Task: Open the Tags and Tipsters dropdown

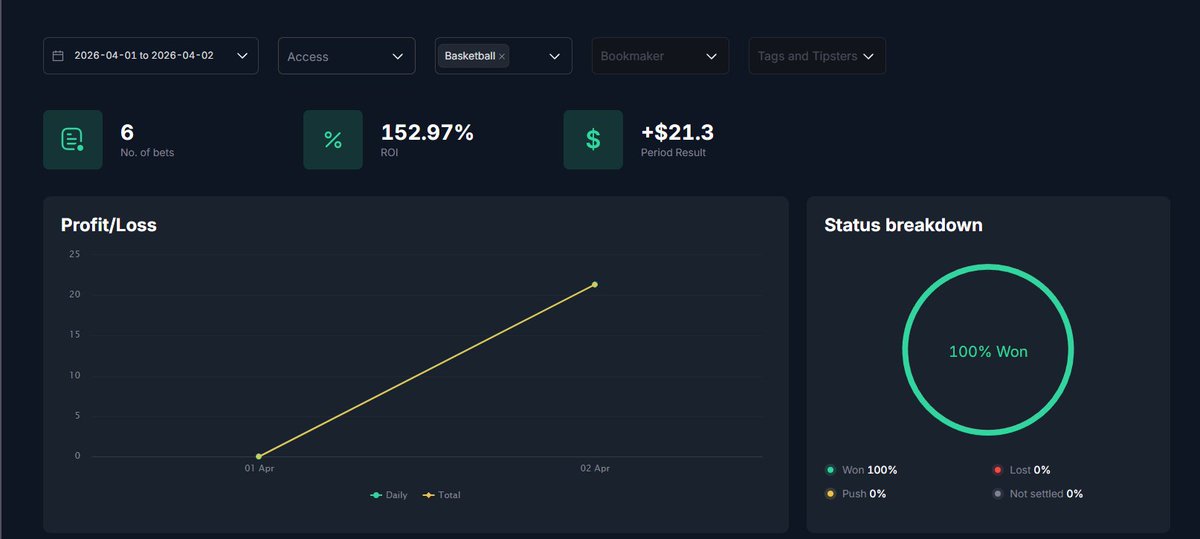Action: coord(817,56)
